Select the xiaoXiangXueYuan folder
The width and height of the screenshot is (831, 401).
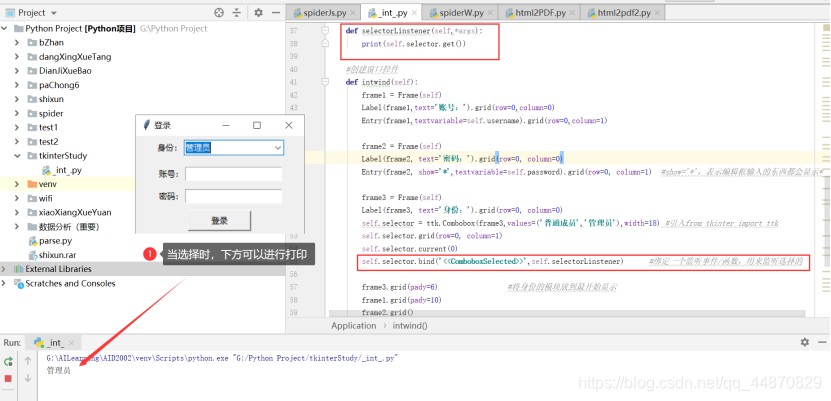point(75,212)
